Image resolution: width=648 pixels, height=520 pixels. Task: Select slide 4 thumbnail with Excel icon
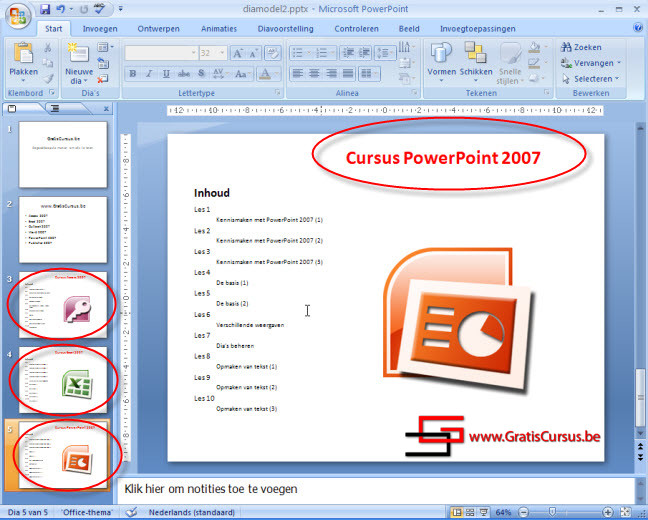[63, 379]
